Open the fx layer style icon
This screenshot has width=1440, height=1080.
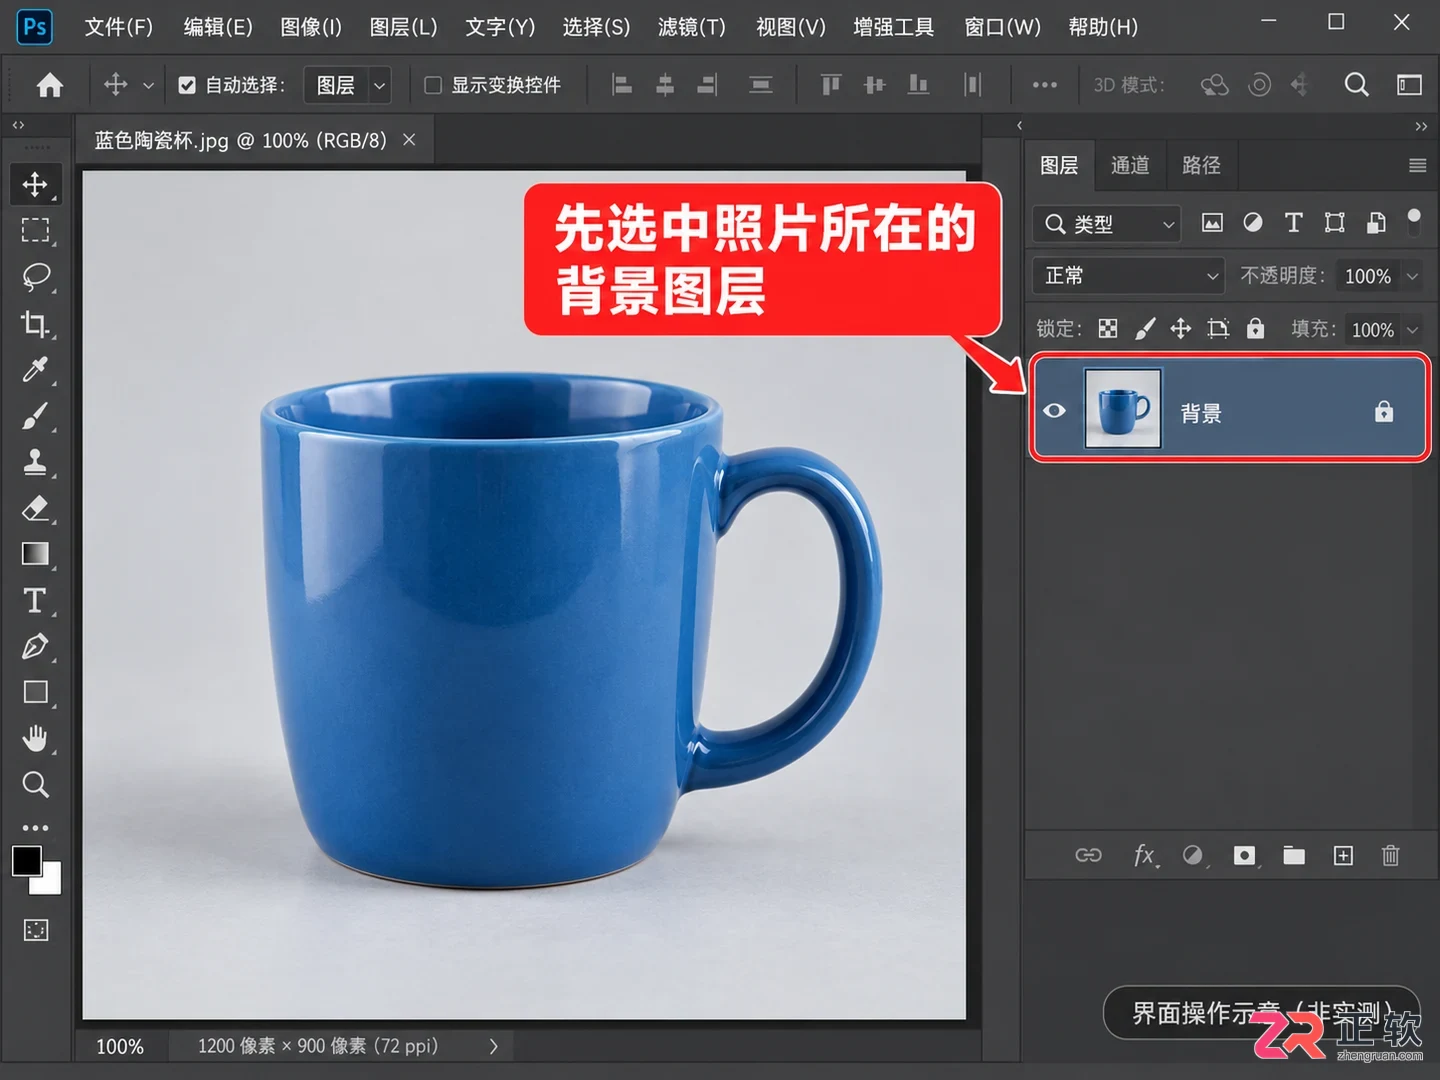tap(1145, 855)
